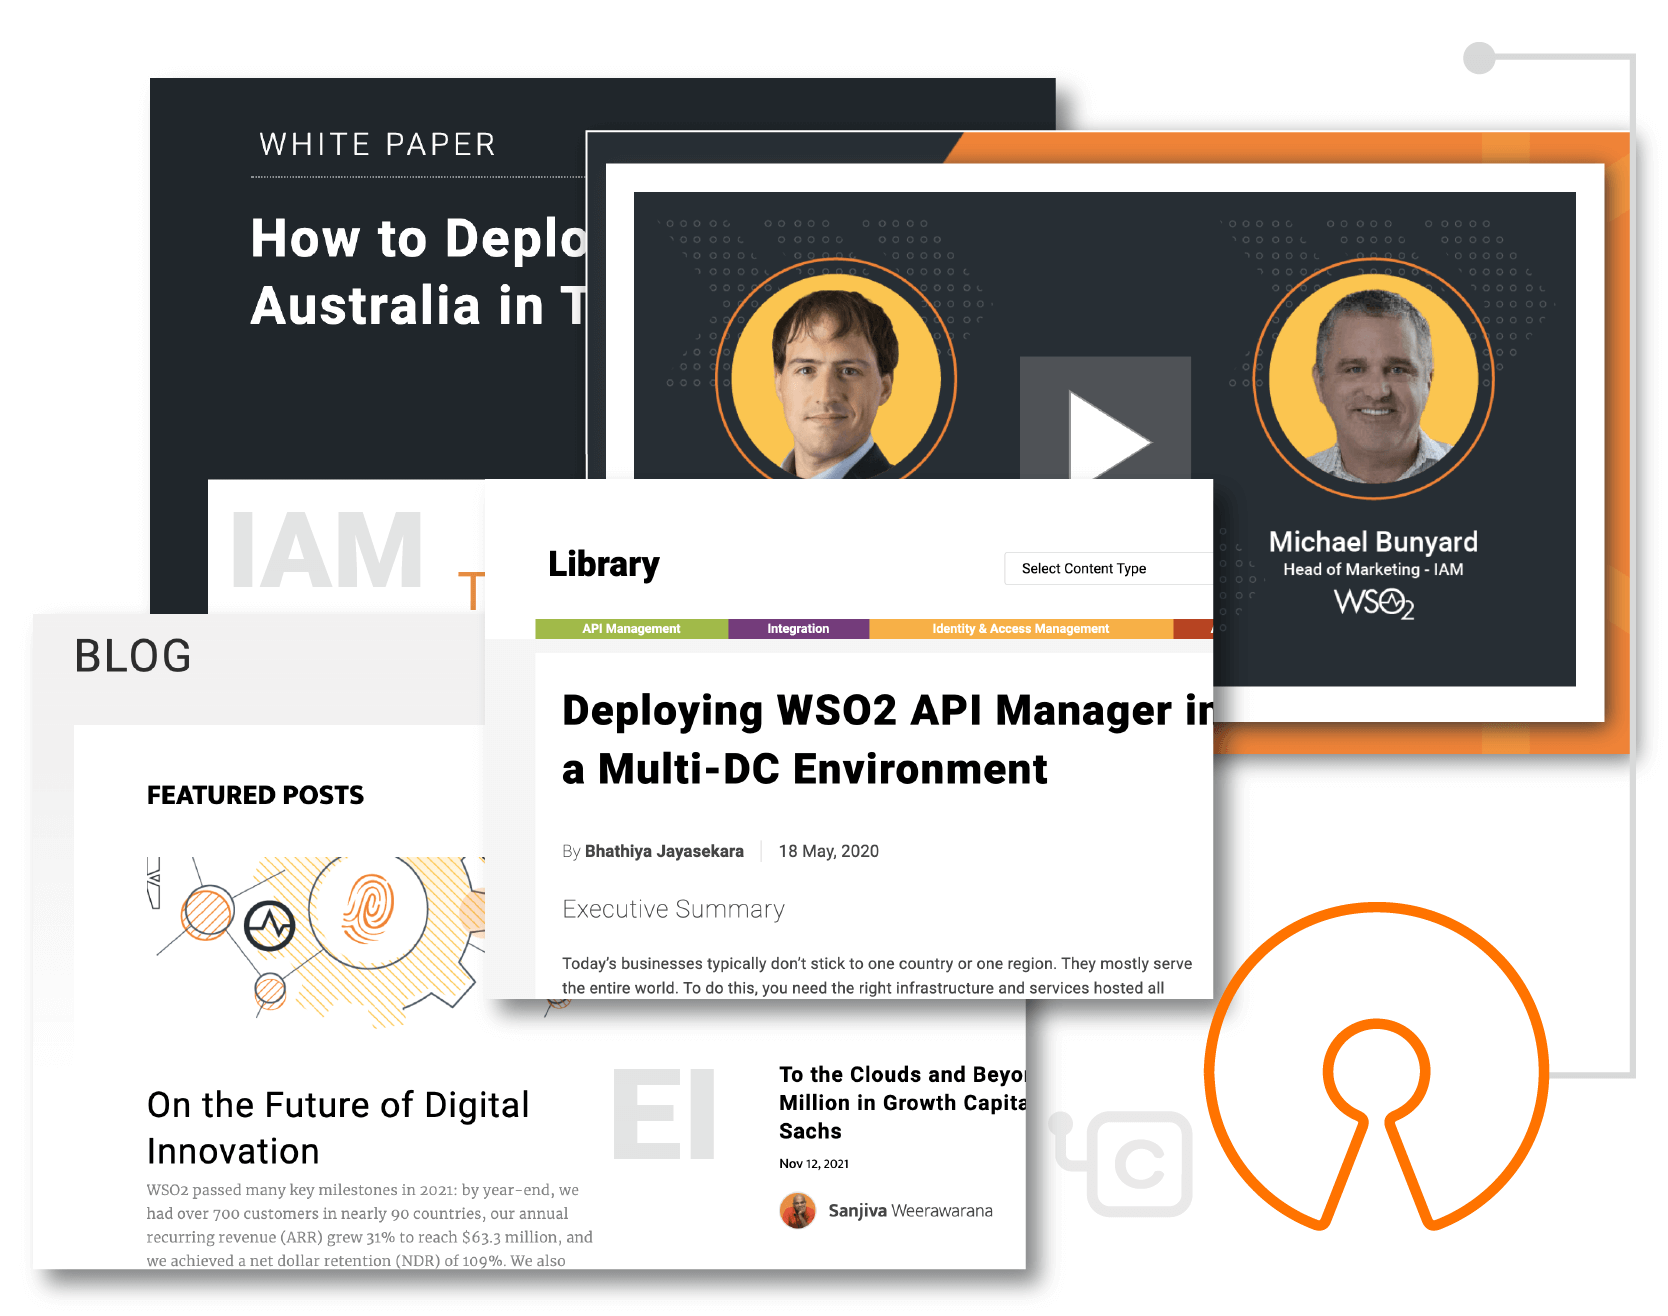Open the Select Content Type dropdown
The width and height of the screenshot is (1668, 1316).
tap(1108, 568)
